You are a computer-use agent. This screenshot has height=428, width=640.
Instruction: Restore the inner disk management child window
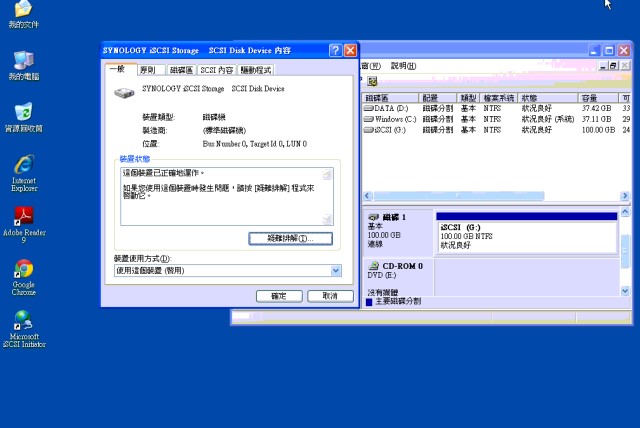coord(613,65)
